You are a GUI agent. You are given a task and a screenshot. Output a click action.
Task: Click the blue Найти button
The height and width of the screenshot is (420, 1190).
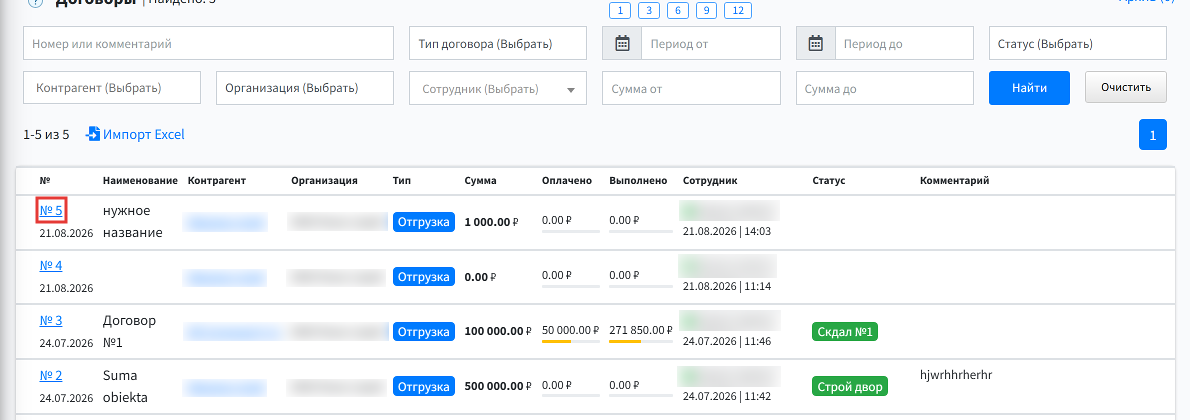click(1029, 88)
